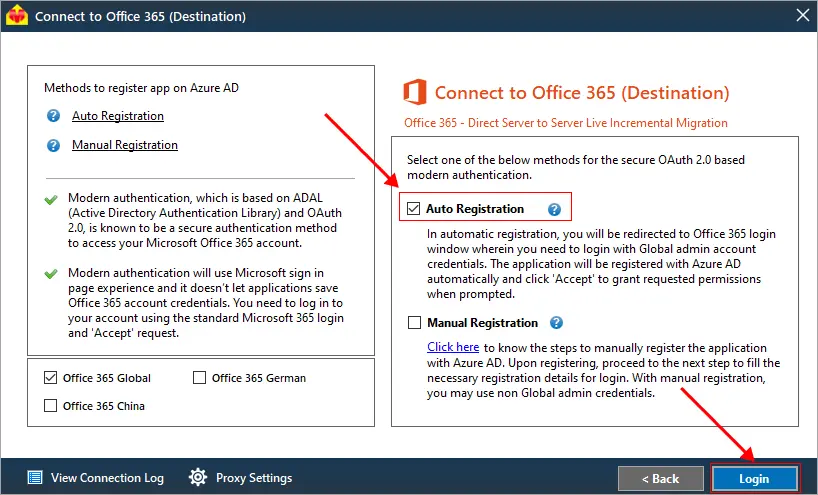Click the Login button

click(754, 478)
